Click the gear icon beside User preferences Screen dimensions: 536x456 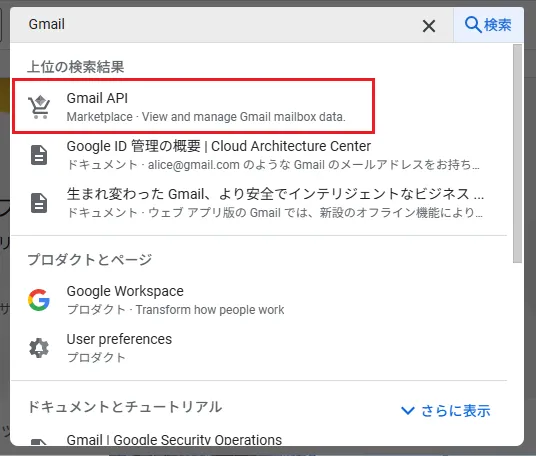click(39, 348)
